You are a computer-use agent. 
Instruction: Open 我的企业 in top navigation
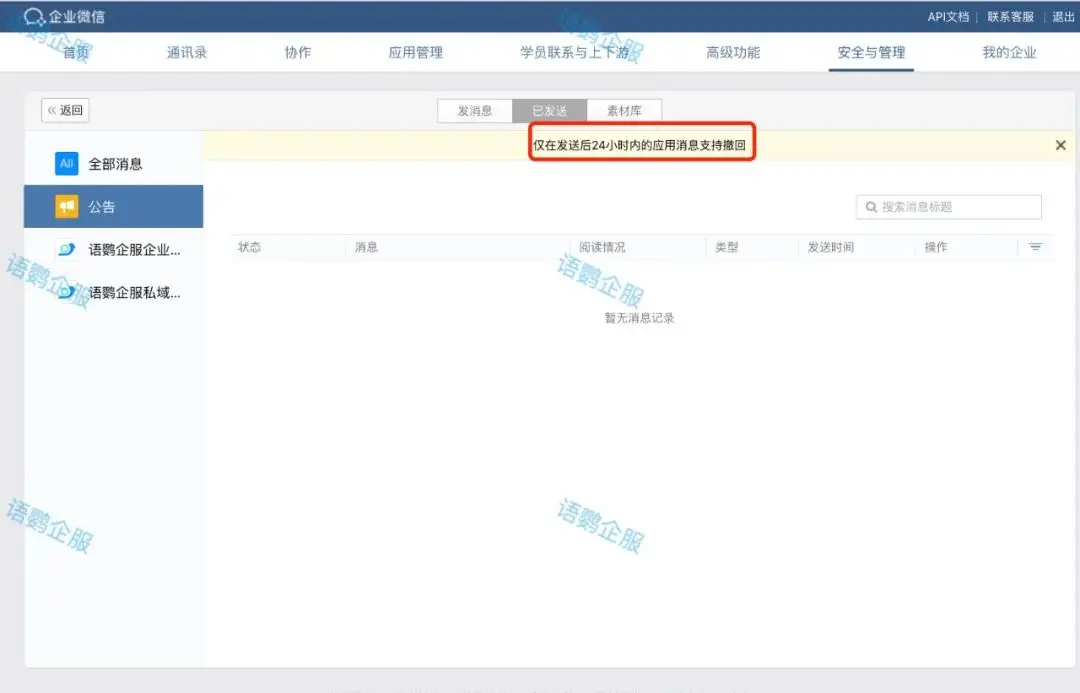[x=1009, y=53]
